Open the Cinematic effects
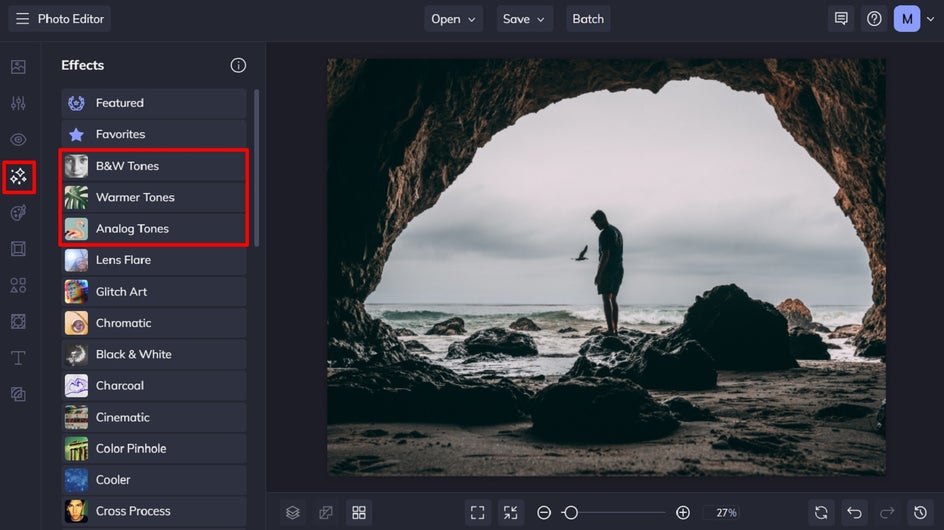This screenshot has width=944, height=530. pos(154,417)
